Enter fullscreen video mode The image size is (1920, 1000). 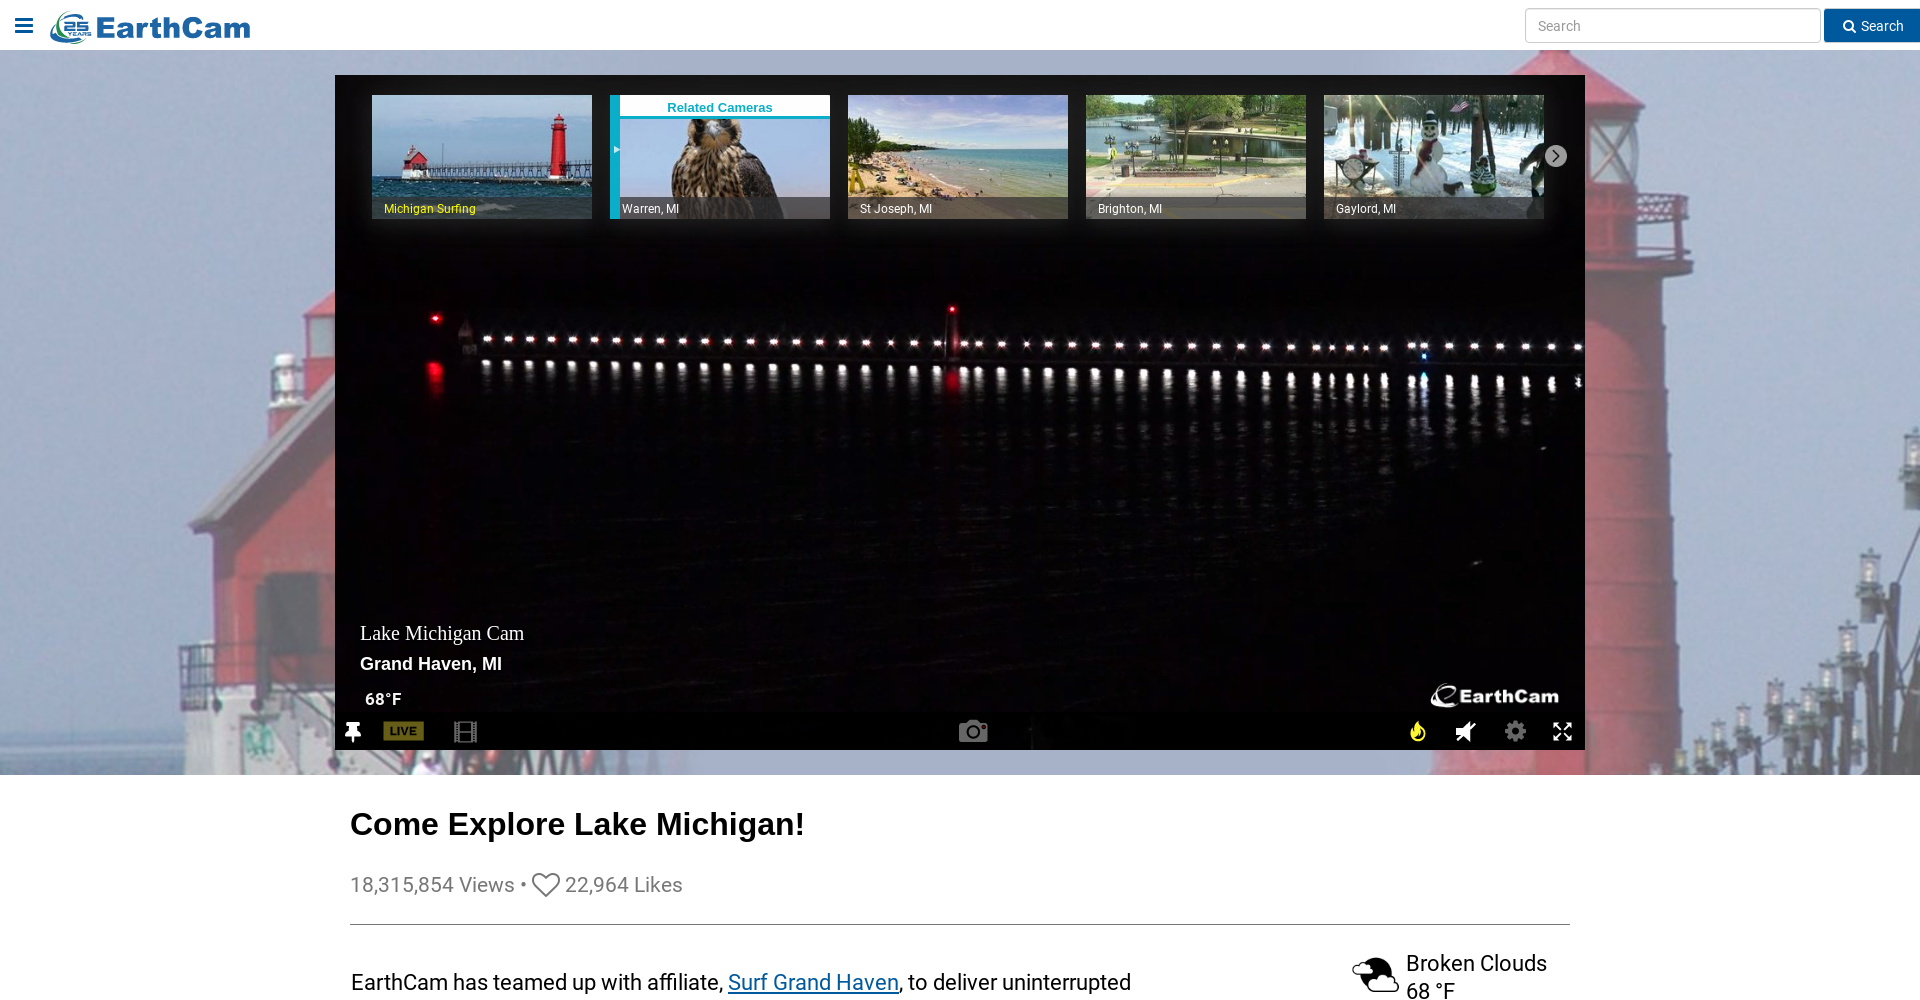point(1562,732)
